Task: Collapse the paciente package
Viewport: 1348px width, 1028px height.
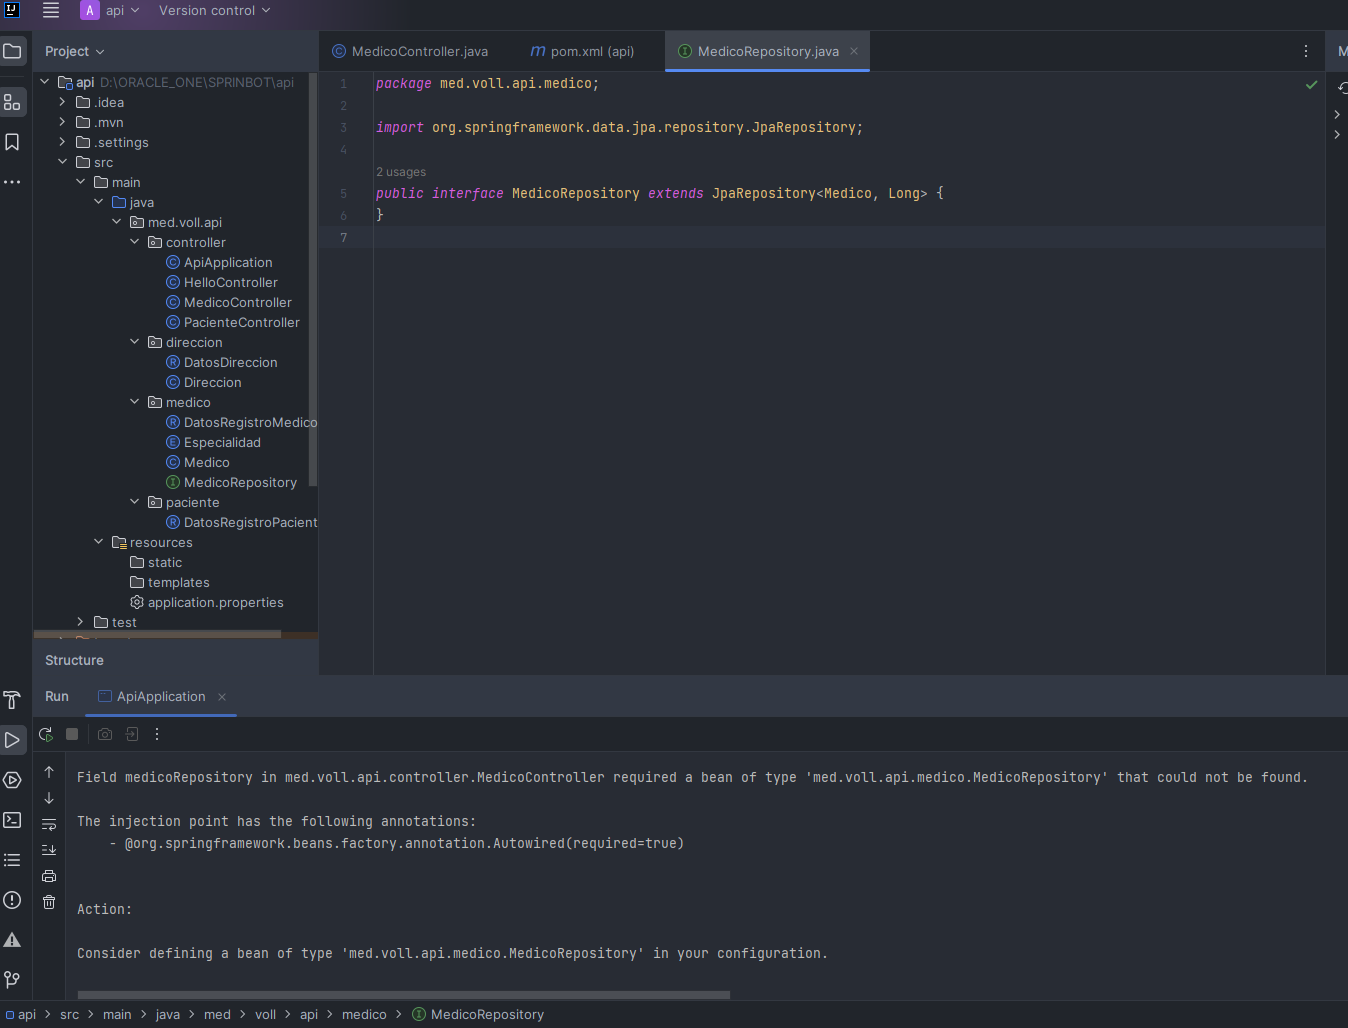Action: click(135, 502)
